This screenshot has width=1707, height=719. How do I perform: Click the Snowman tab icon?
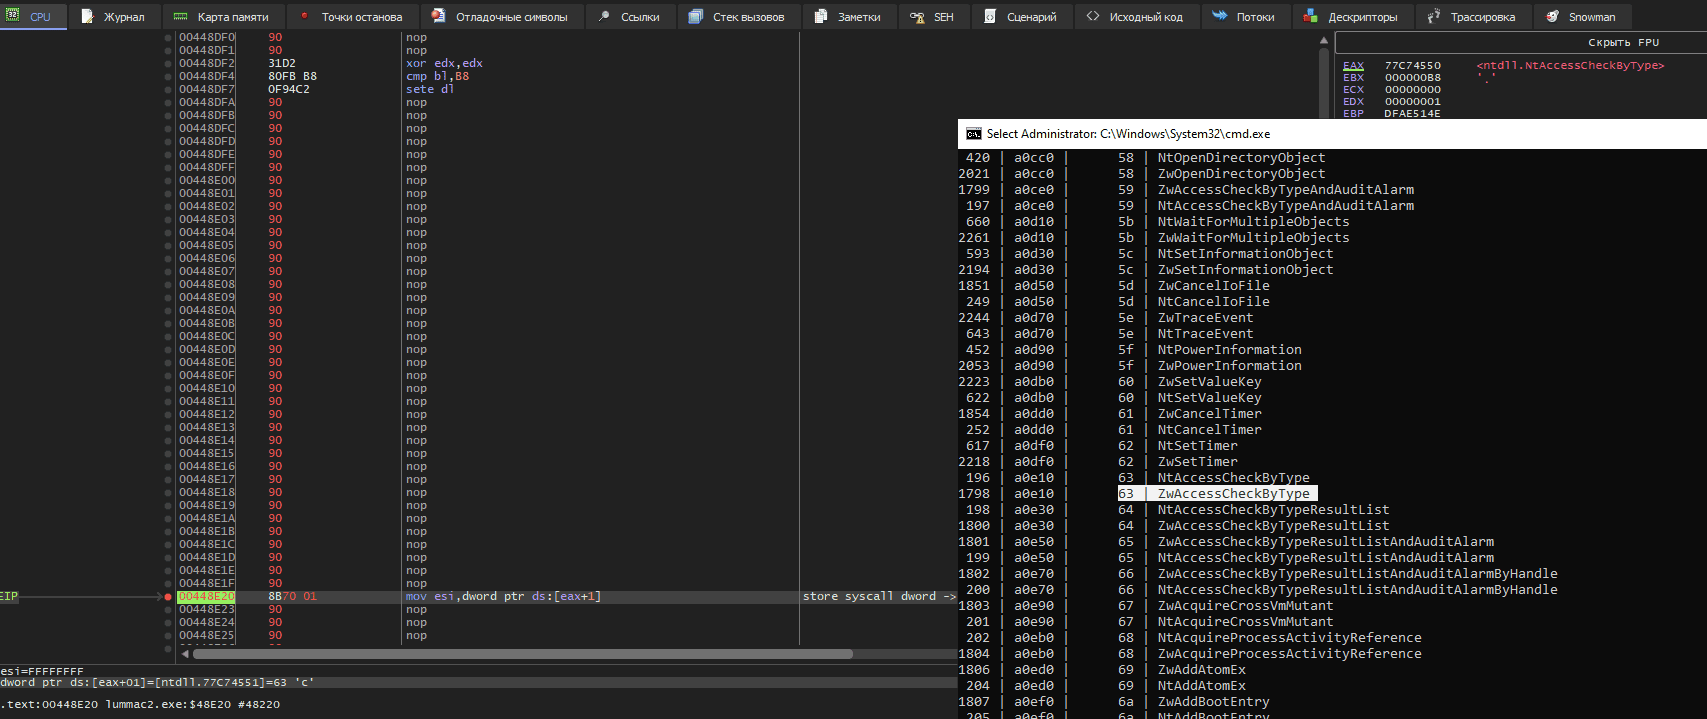point(1552,16)
